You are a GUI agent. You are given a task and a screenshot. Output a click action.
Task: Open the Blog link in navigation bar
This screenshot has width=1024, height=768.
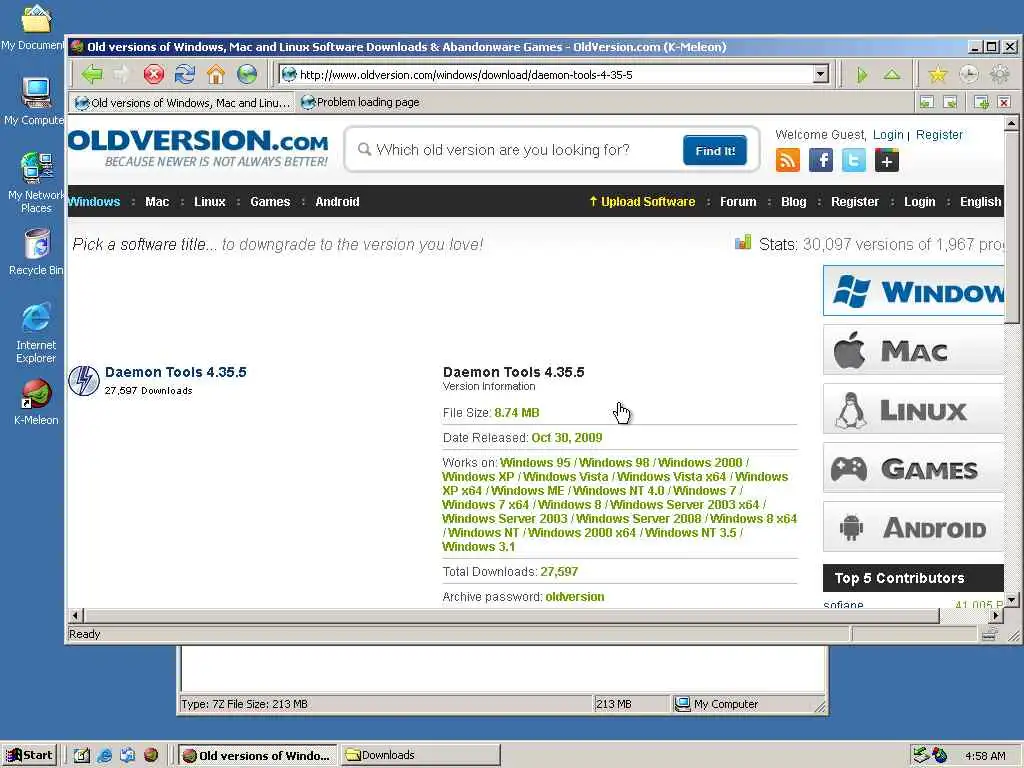[x=793, y=202]
